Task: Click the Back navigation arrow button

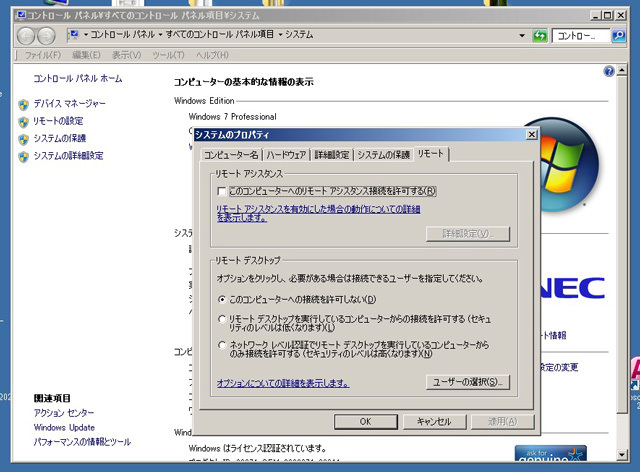Action: pos(26,36)
